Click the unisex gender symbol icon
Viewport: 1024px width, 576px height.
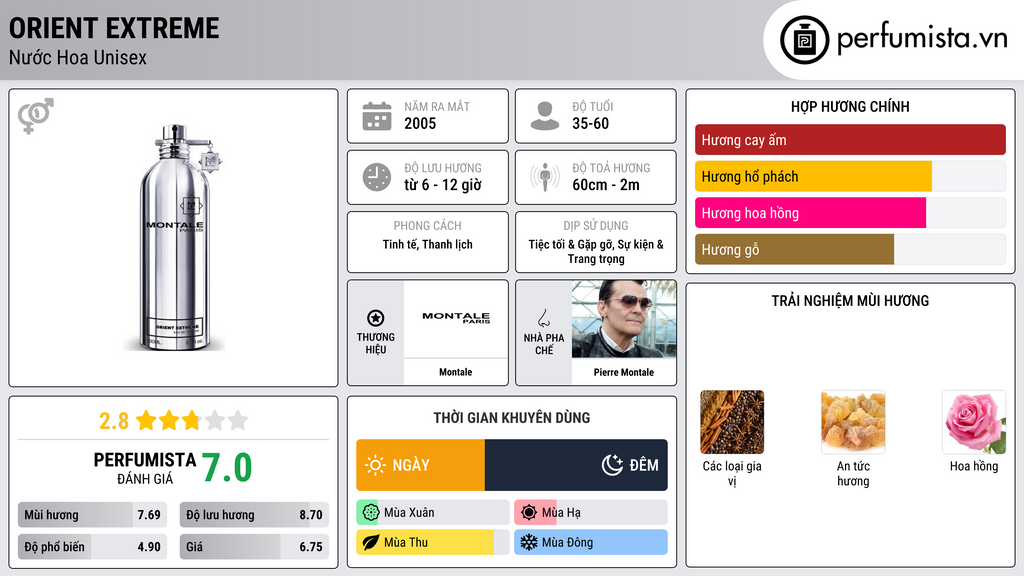coord(36,116)
